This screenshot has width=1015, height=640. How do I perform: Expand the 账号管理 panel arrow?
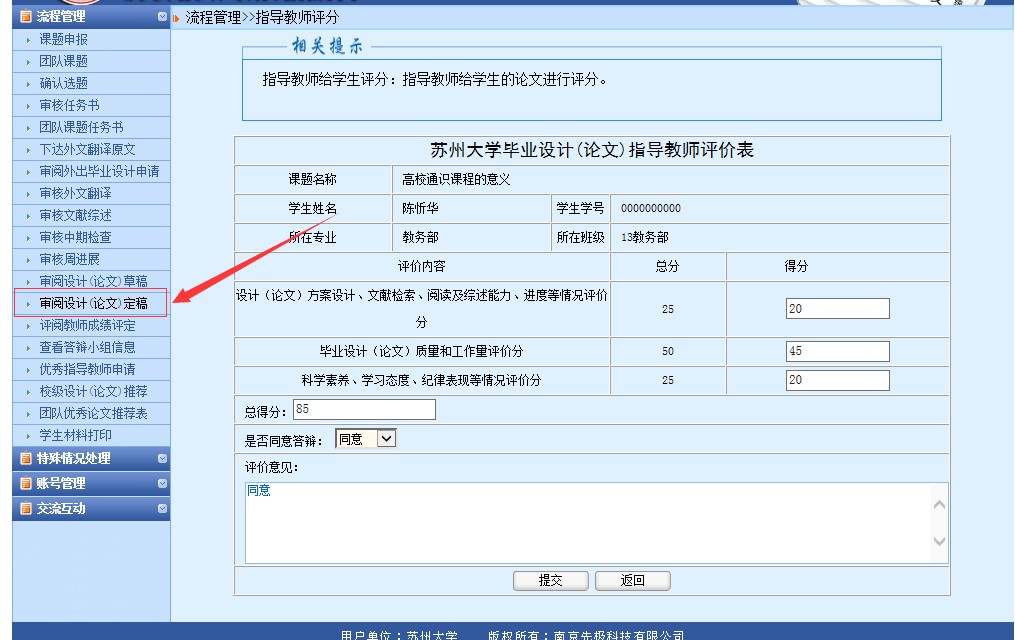click(x=162, y=483)
